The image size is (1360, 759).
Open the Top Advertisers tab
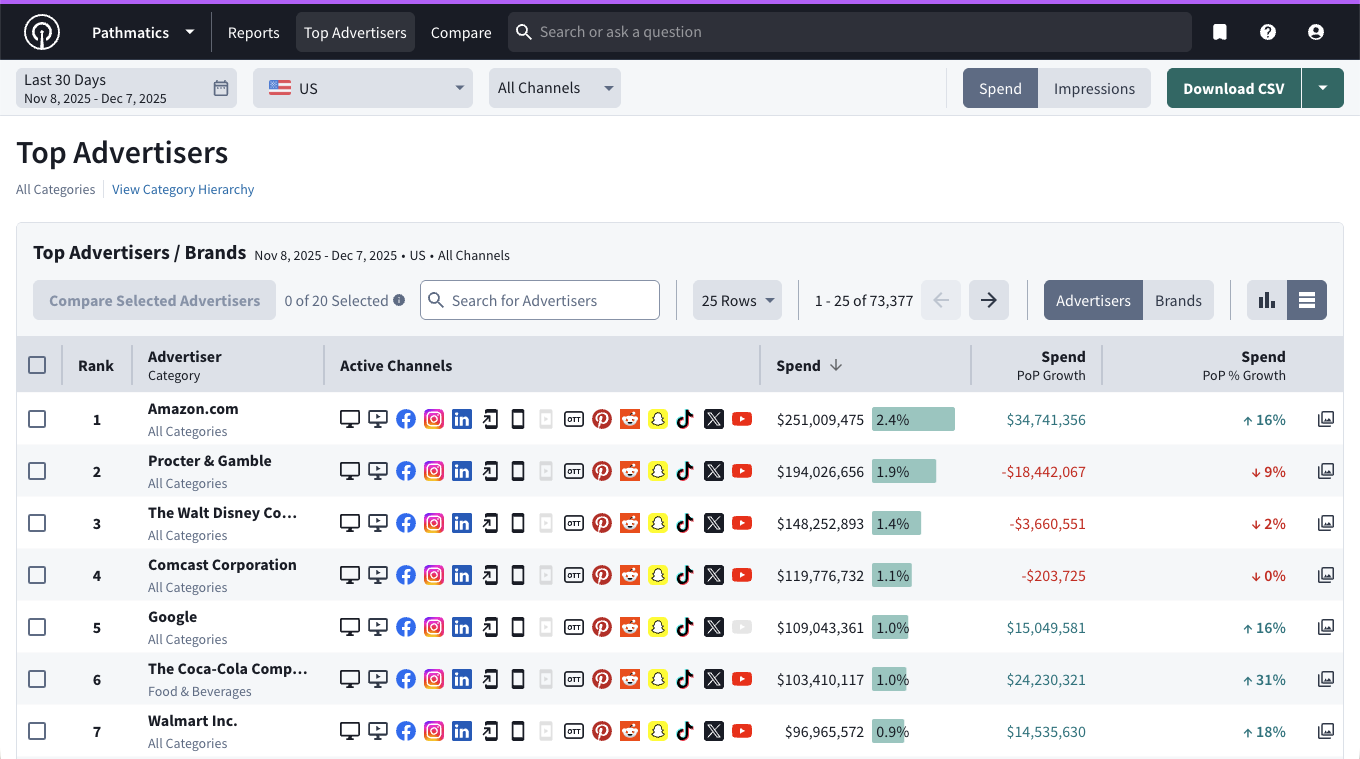pos(355,32)
